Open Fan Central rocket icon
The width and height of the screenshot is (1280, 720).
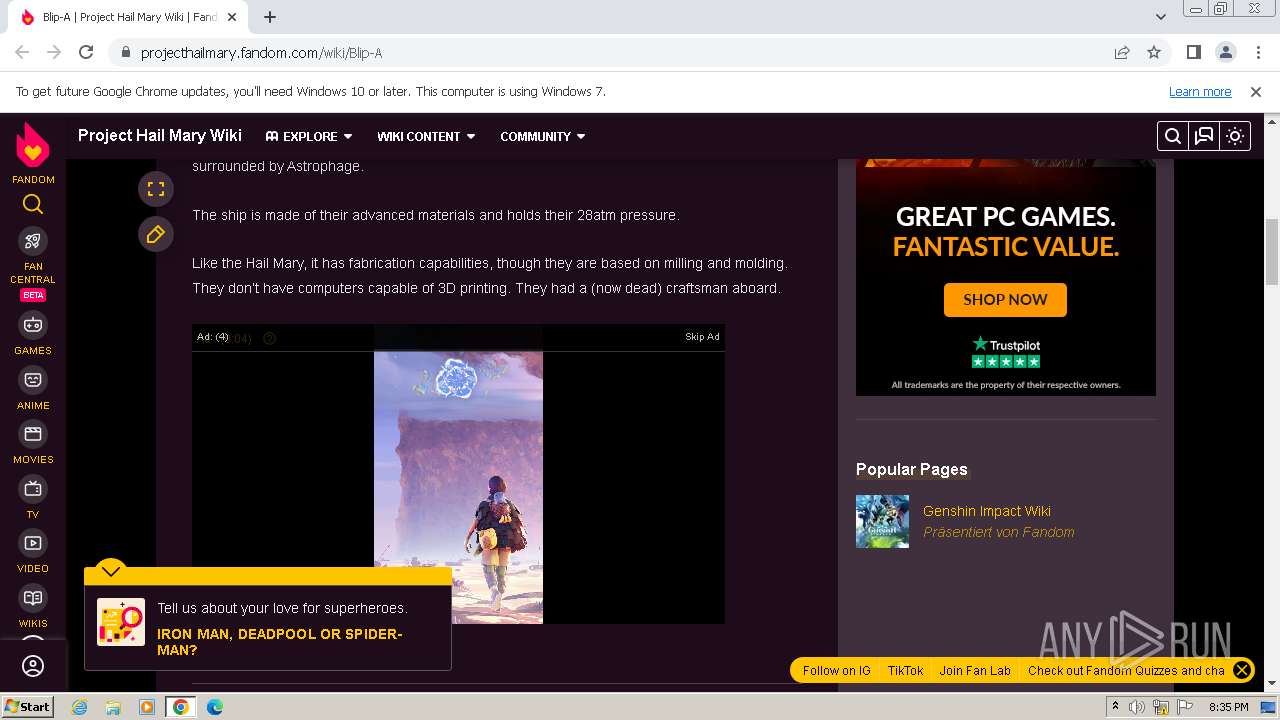coord(33,241)
